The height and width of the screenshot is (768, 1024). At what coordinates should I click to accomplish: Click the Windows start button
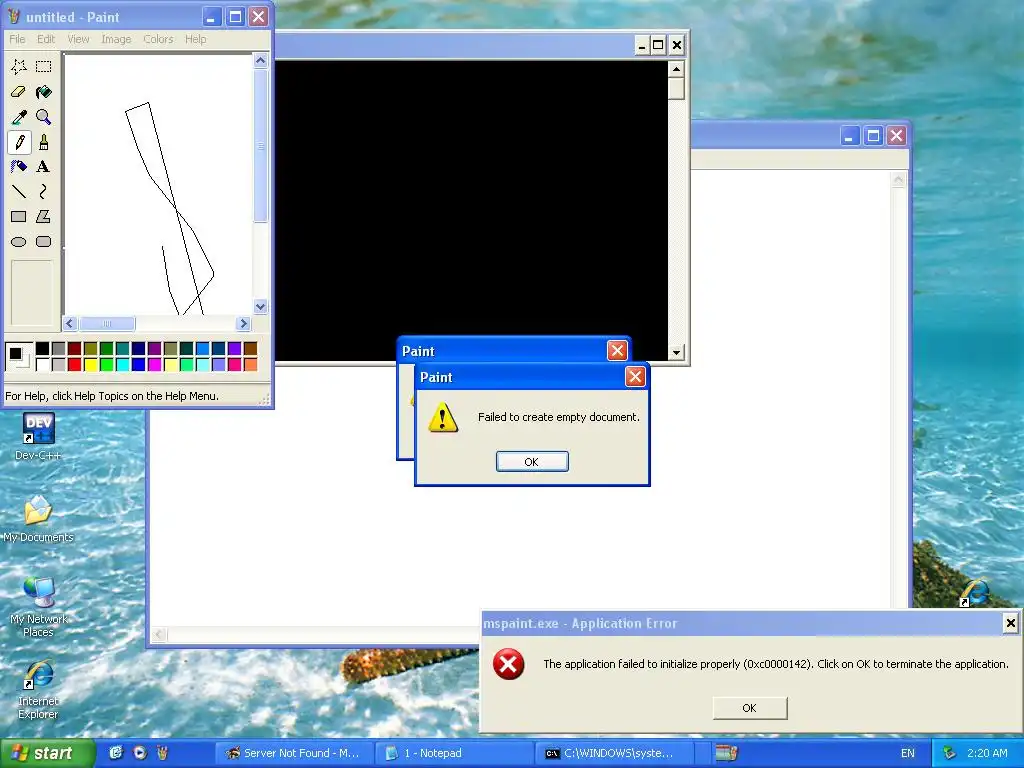(x=47, y=753)
